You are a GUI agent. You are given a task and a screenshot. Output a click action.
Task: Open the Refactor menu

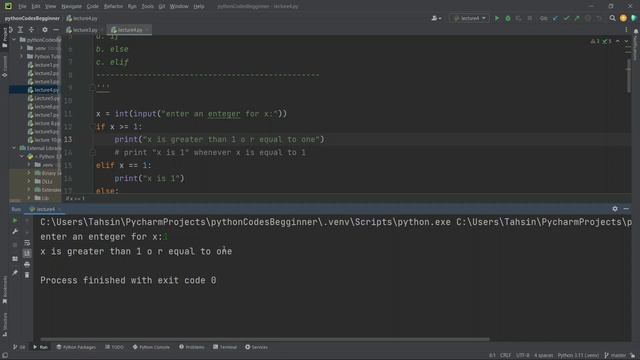pos(113,6)
